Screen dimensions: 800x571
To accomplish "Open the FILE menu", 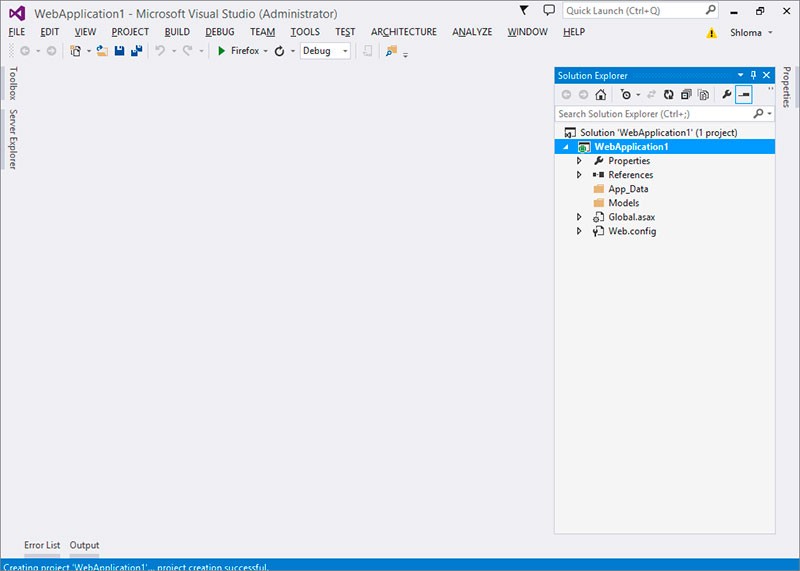I will click(x=17, y=32).
